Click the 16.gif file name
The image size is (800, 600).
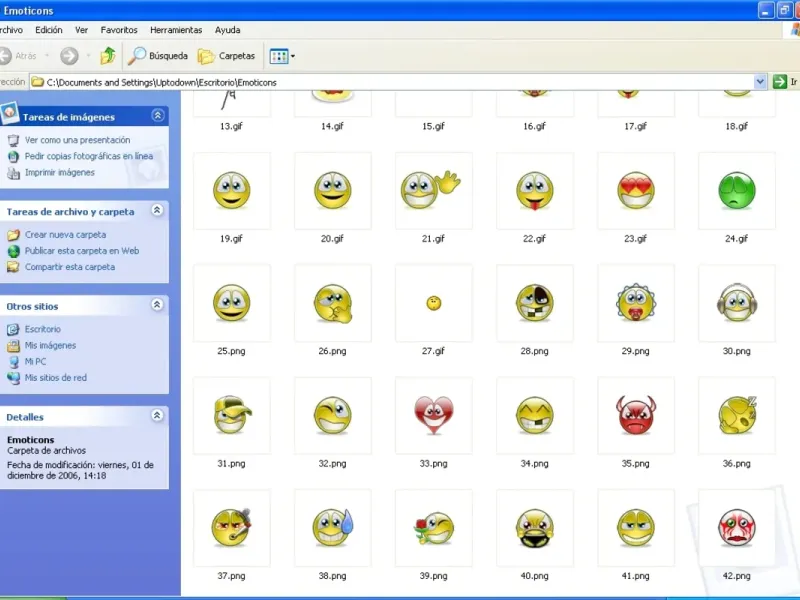[x=534, y=126]
